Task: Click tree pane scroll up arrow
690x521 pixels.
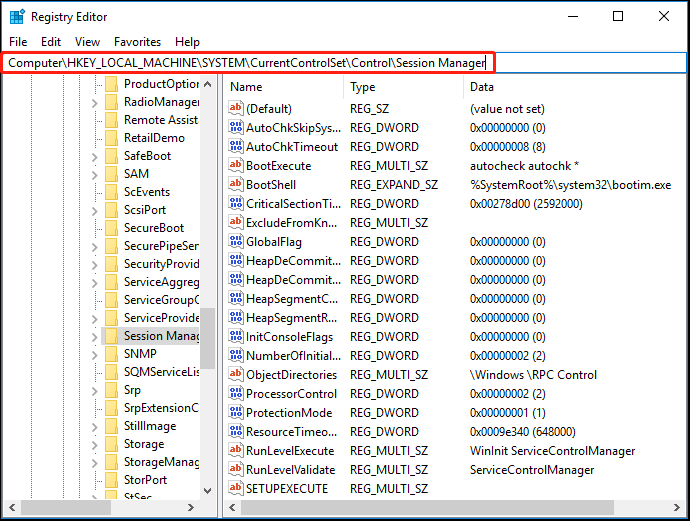Action: coord(208,84)
